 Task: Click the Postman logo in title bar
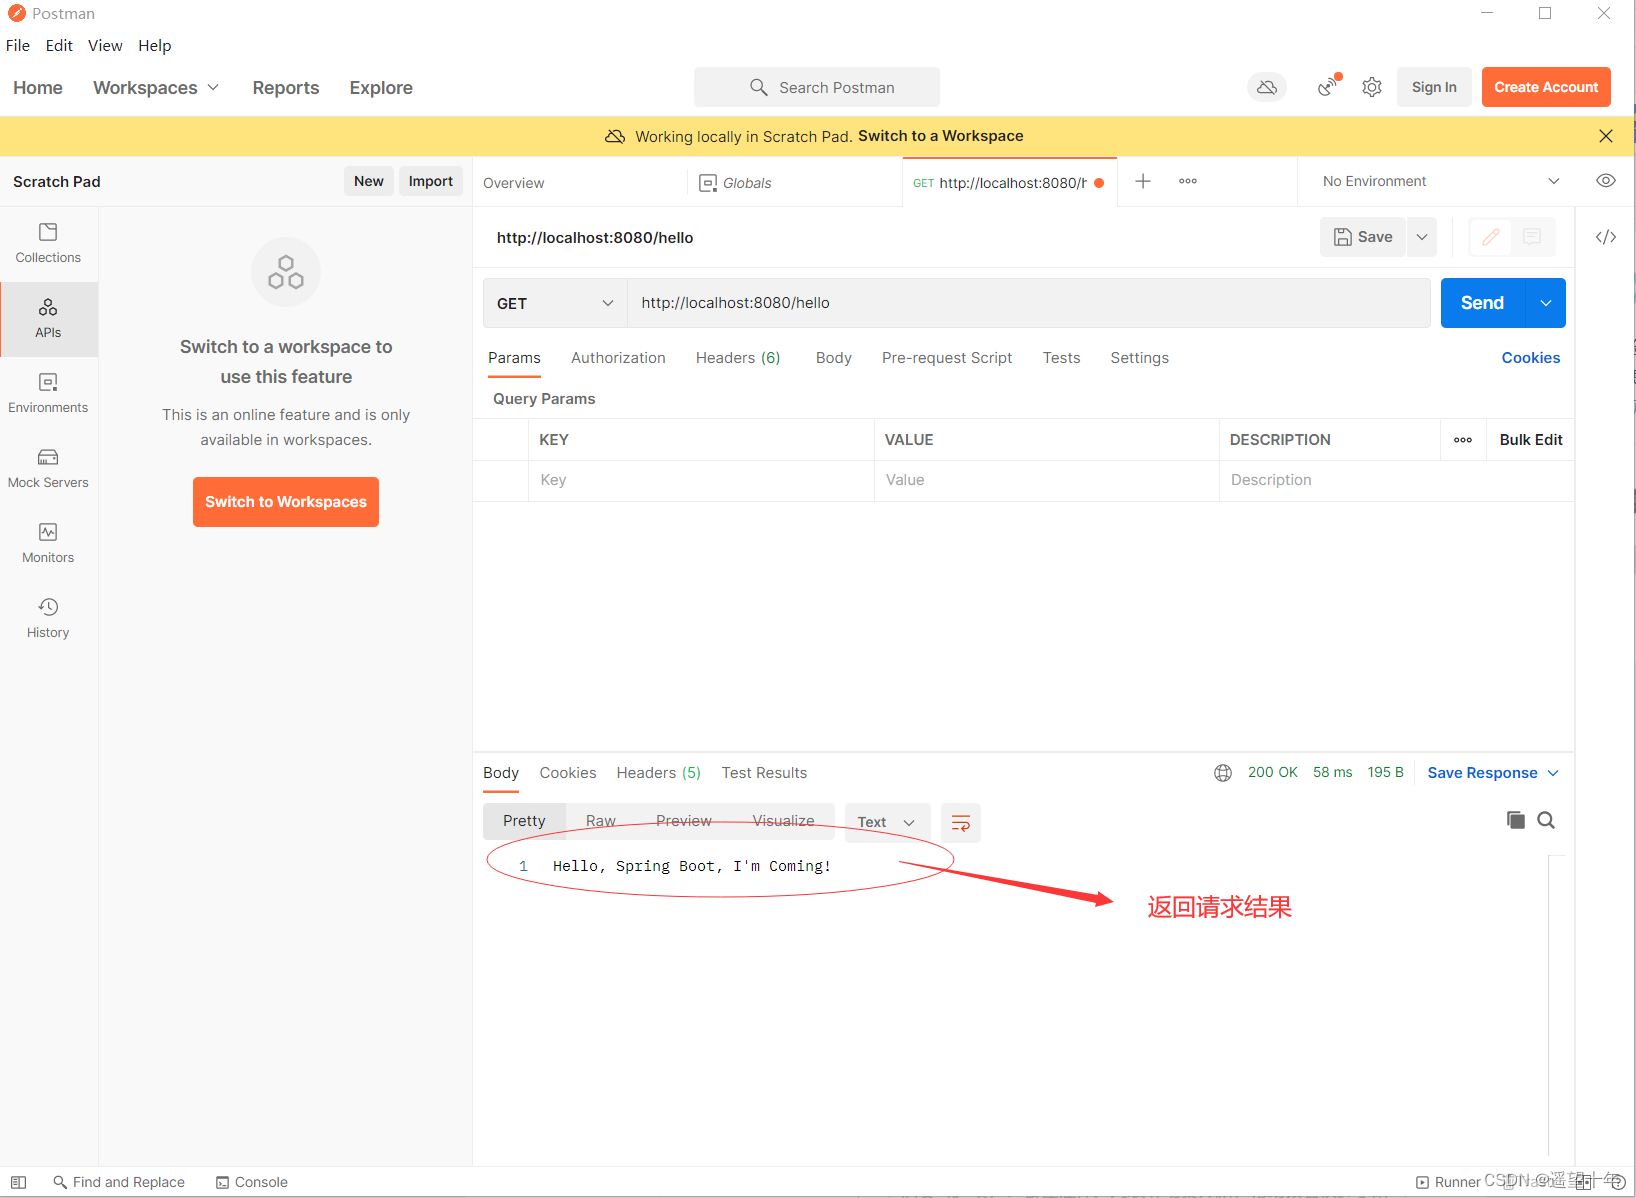[17, 13]
